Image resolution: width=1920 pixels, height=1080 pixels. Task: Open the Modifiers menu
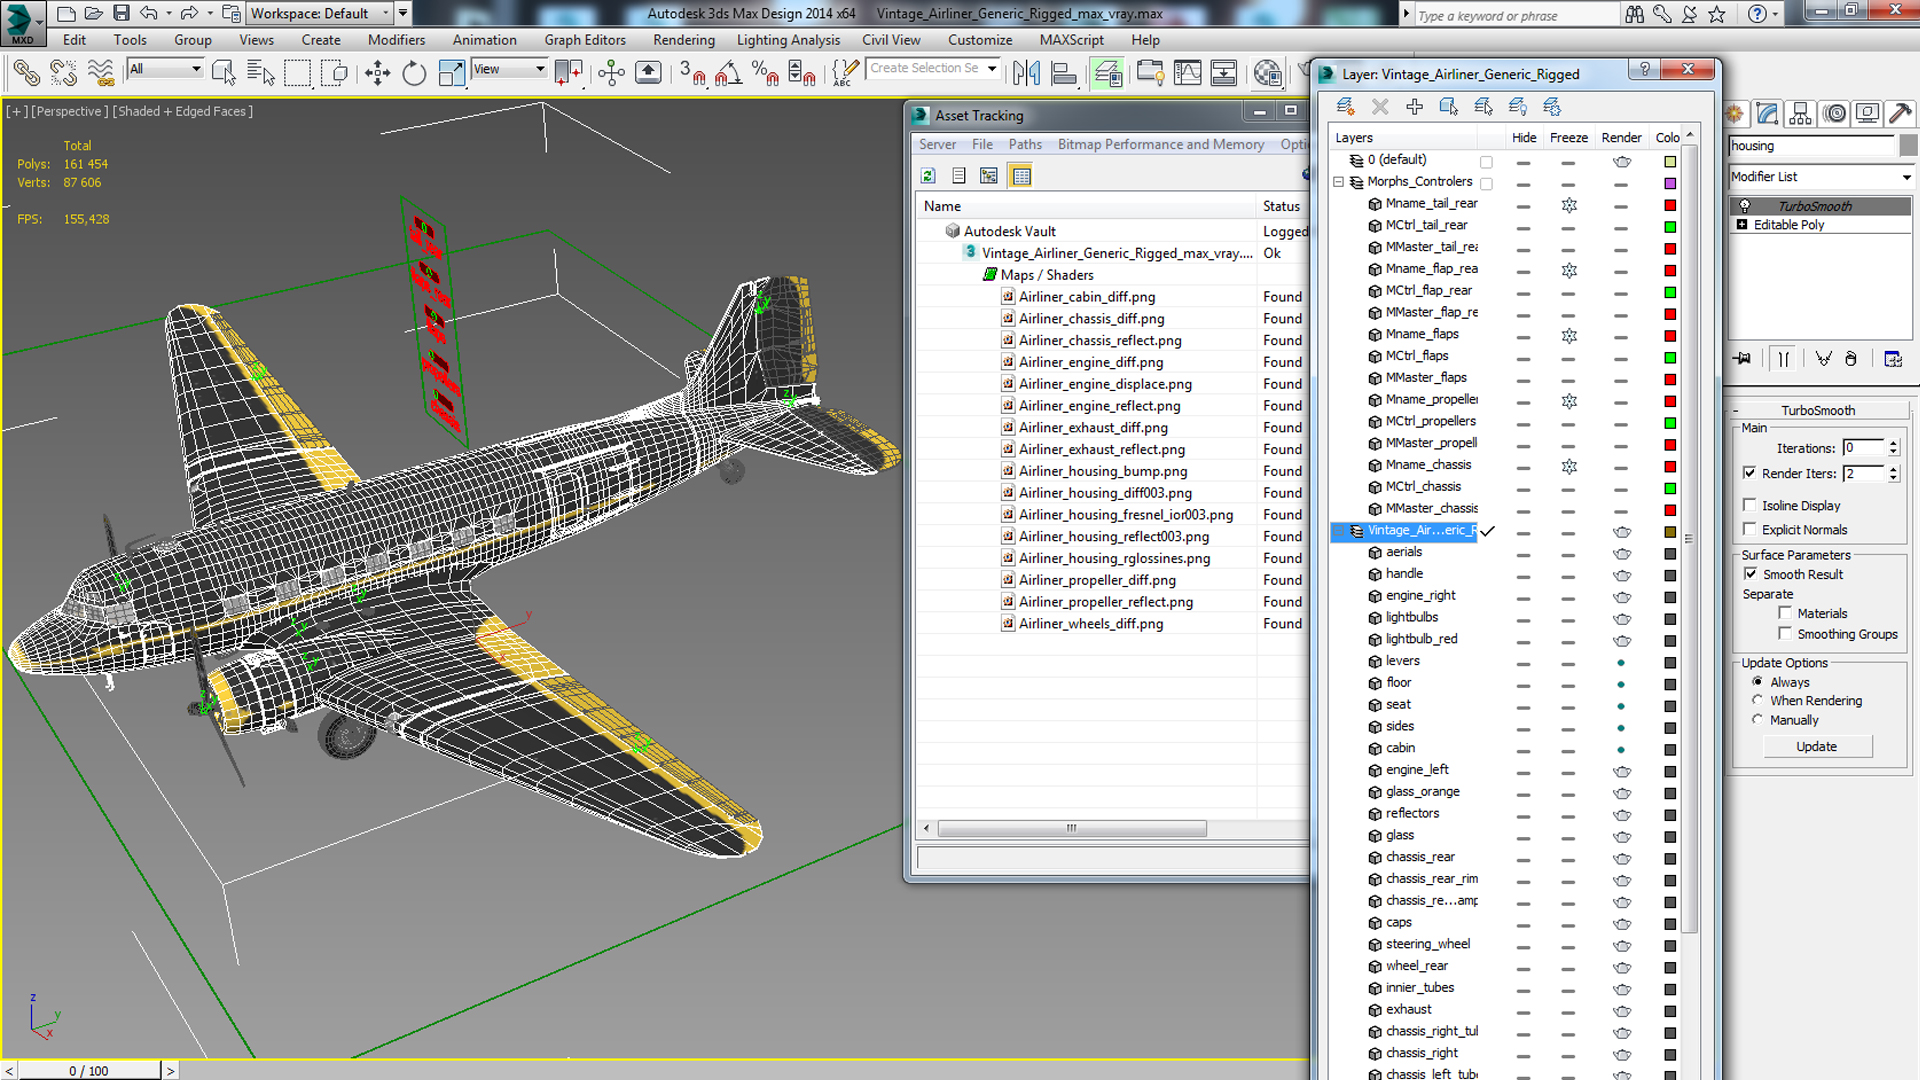coord(396,40)
